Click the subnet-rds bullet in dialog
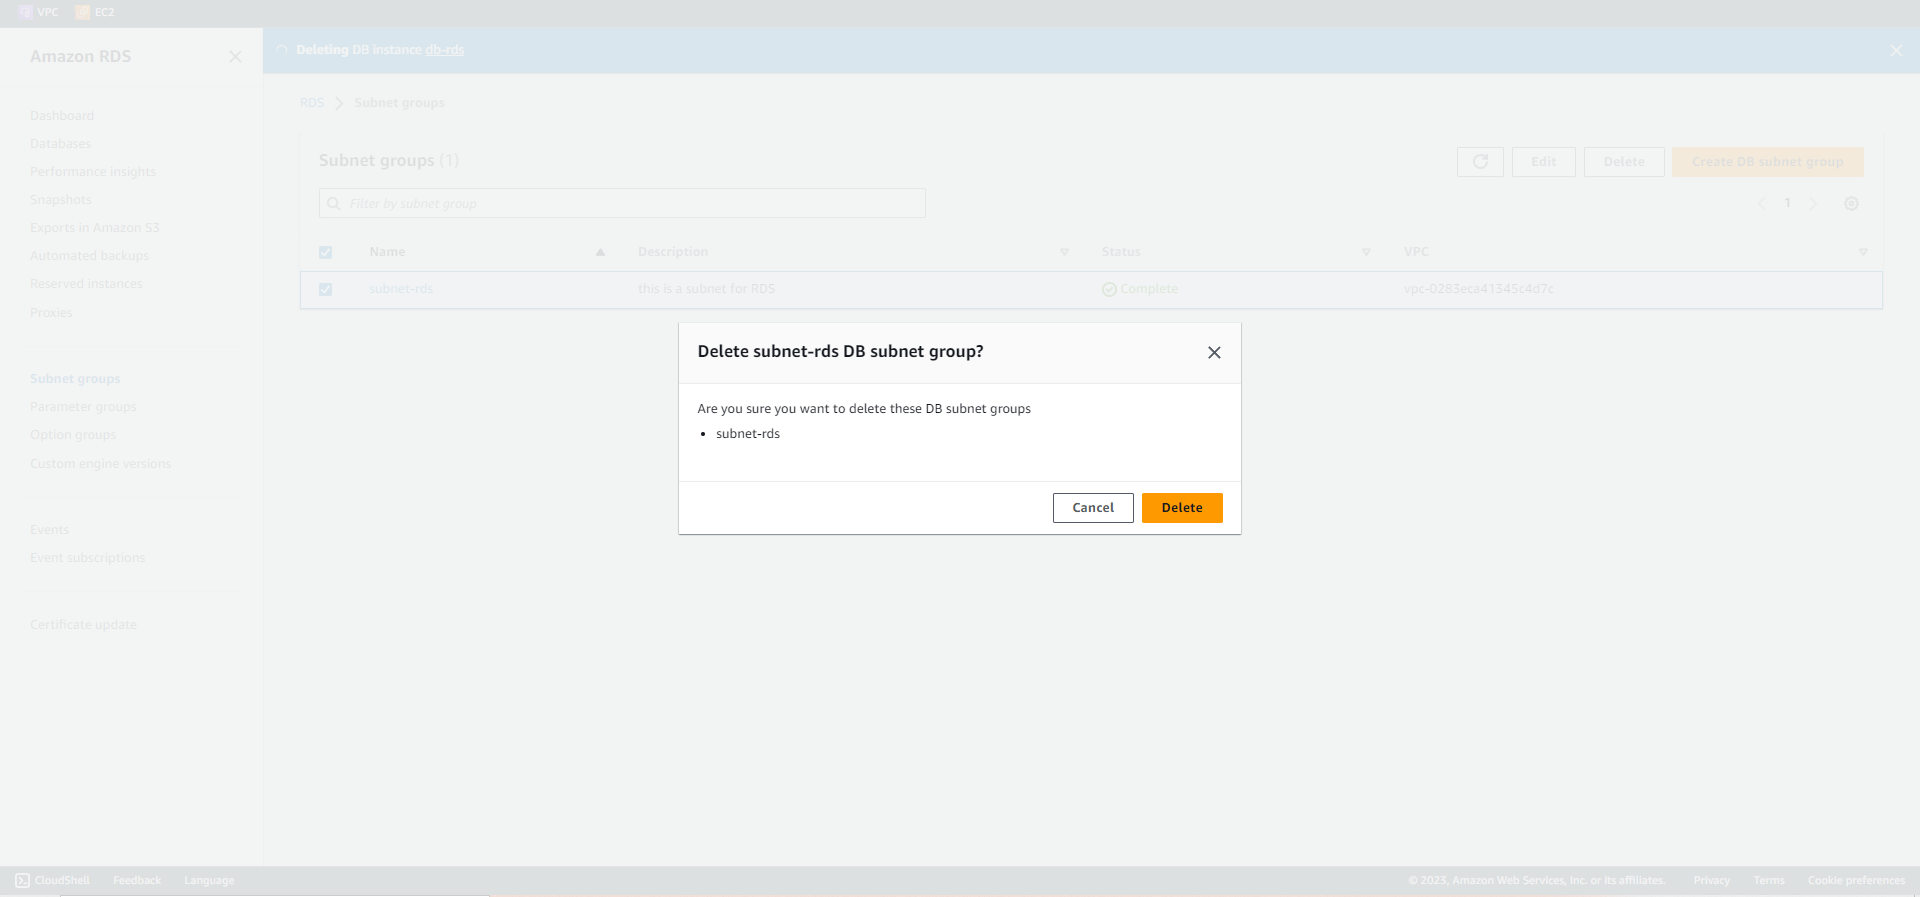1920x897 pixels. coord(748,434)
